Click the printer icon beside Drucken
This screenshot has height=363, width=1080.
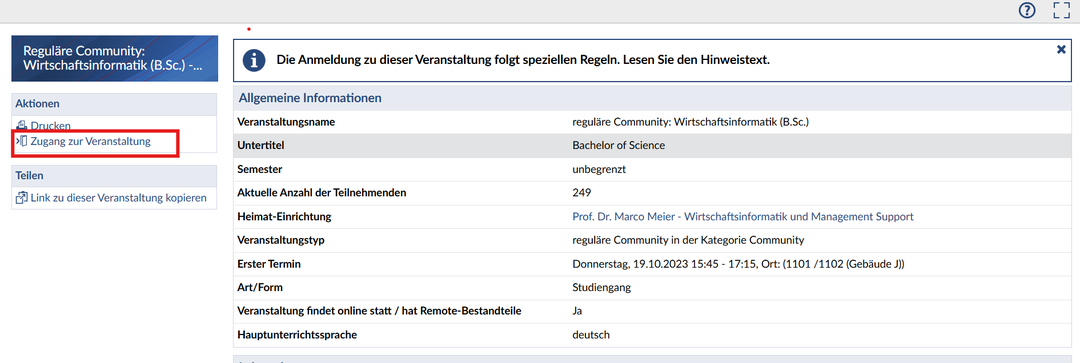point(21,125)
